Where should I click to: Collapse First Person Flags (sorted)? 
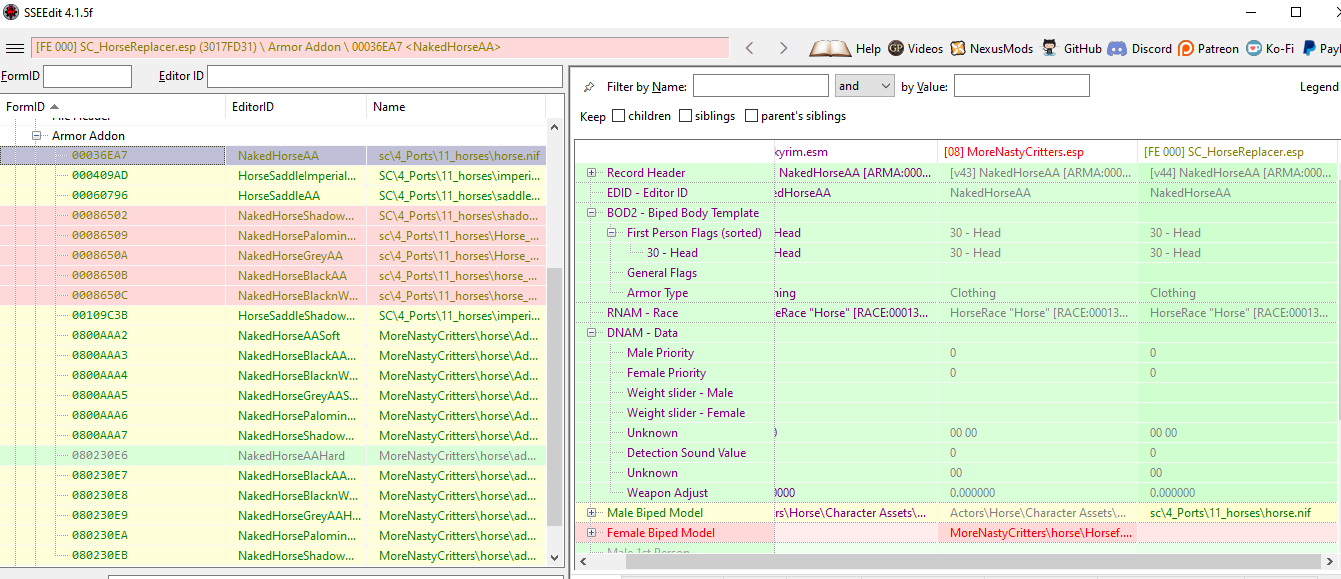(x=612, y=233)
